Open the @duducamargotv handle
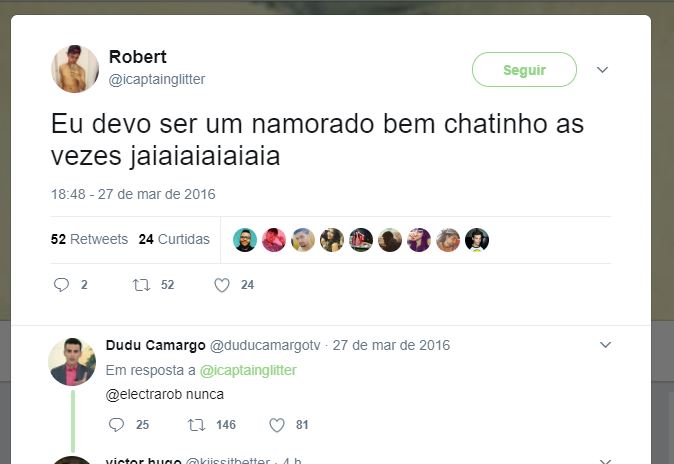Image resolution: width=674 pixels, height=464 pixels. click(x=265, y=345)
